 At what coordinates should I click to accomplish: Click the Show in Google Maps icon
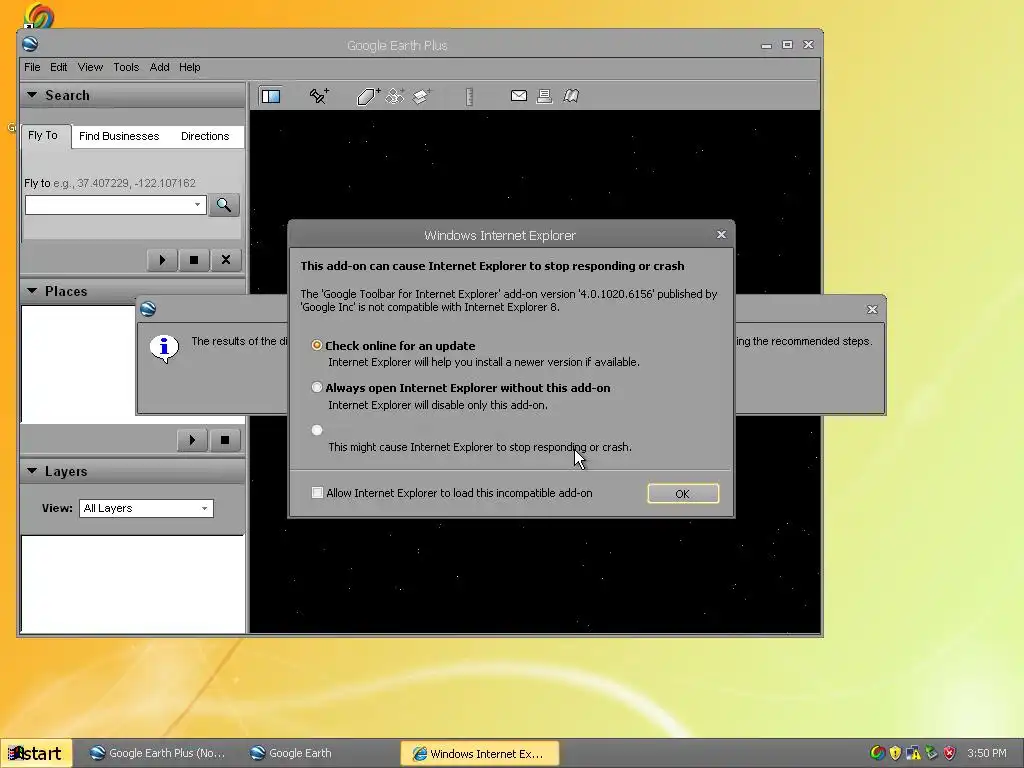571,96
